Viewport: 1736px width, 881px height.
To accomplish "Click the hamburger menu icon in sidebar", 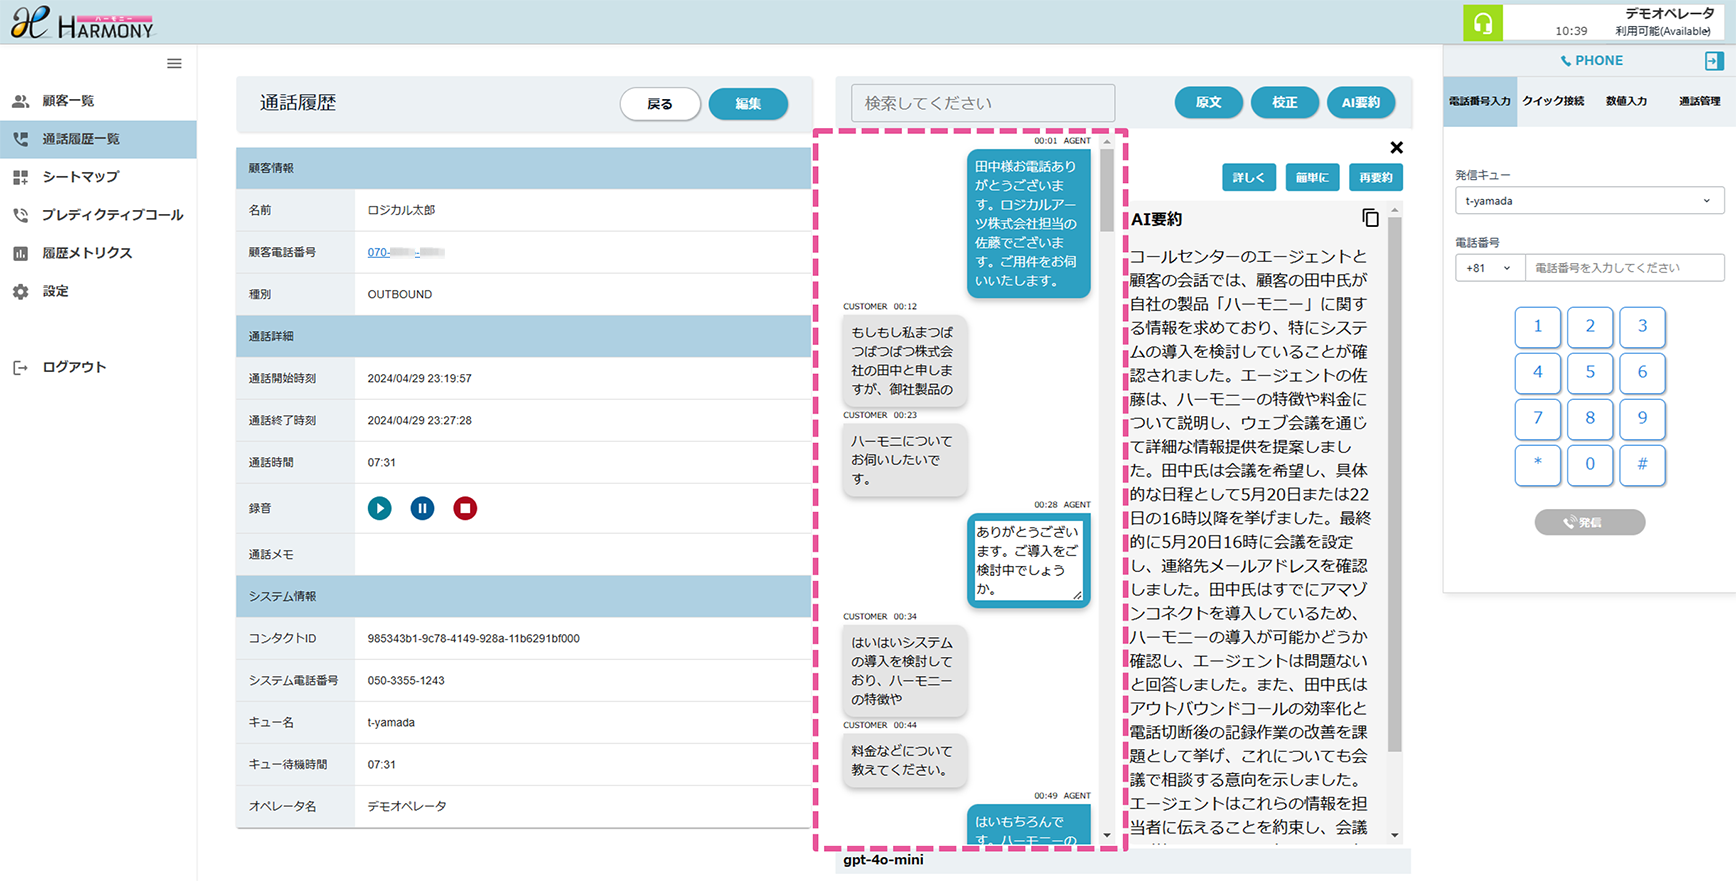I will click(x=174, y=64).
